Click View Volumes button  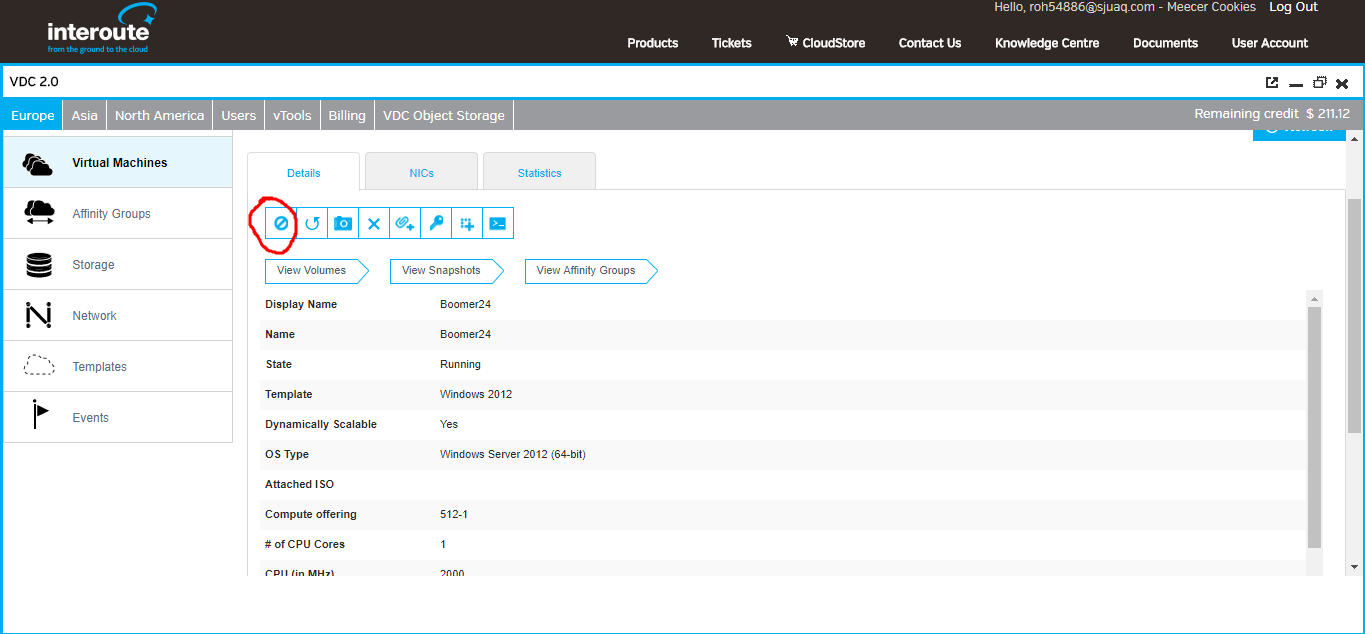coord(316,270)
